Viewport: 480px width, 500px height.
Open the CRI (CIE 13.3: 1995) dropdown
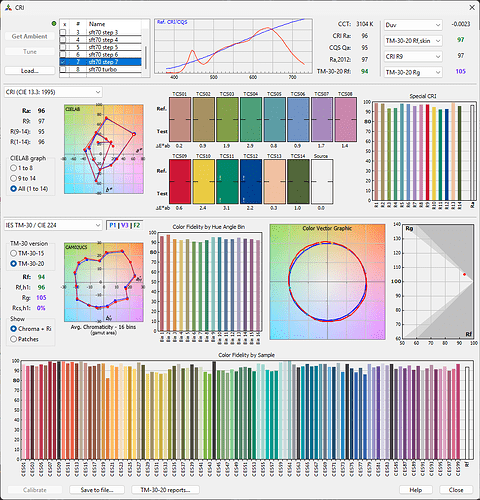click(x=53, y=92)
